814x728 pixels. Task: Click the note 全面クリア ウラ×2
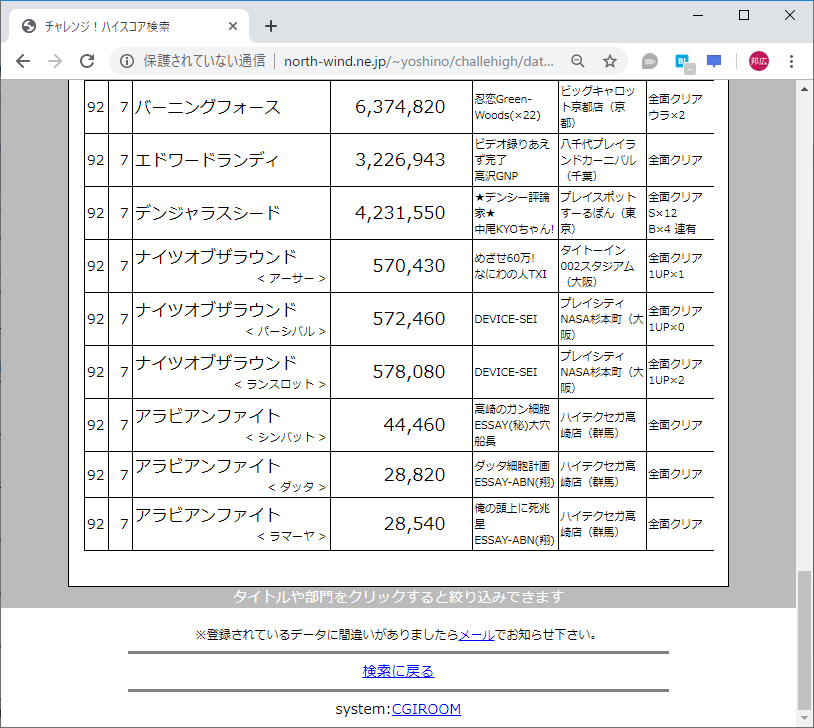tap(675, 107)
